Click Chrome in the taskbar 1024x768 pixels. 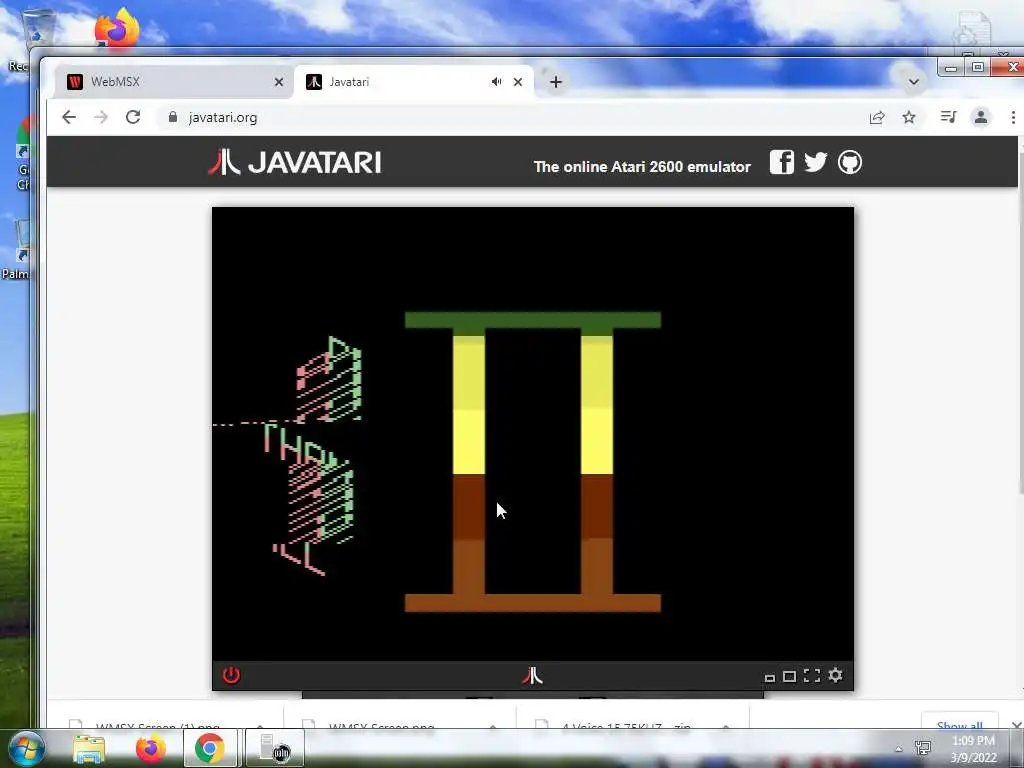pos(209,748)
